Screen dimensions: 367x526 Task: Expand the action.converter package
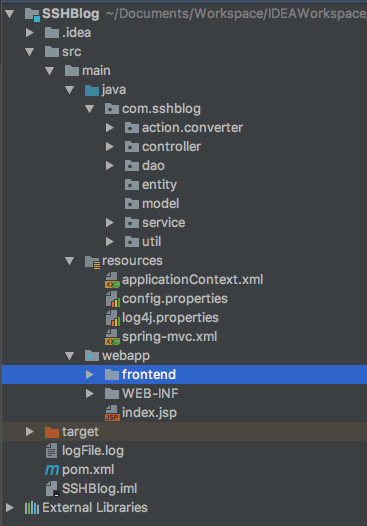click(109, 127)
